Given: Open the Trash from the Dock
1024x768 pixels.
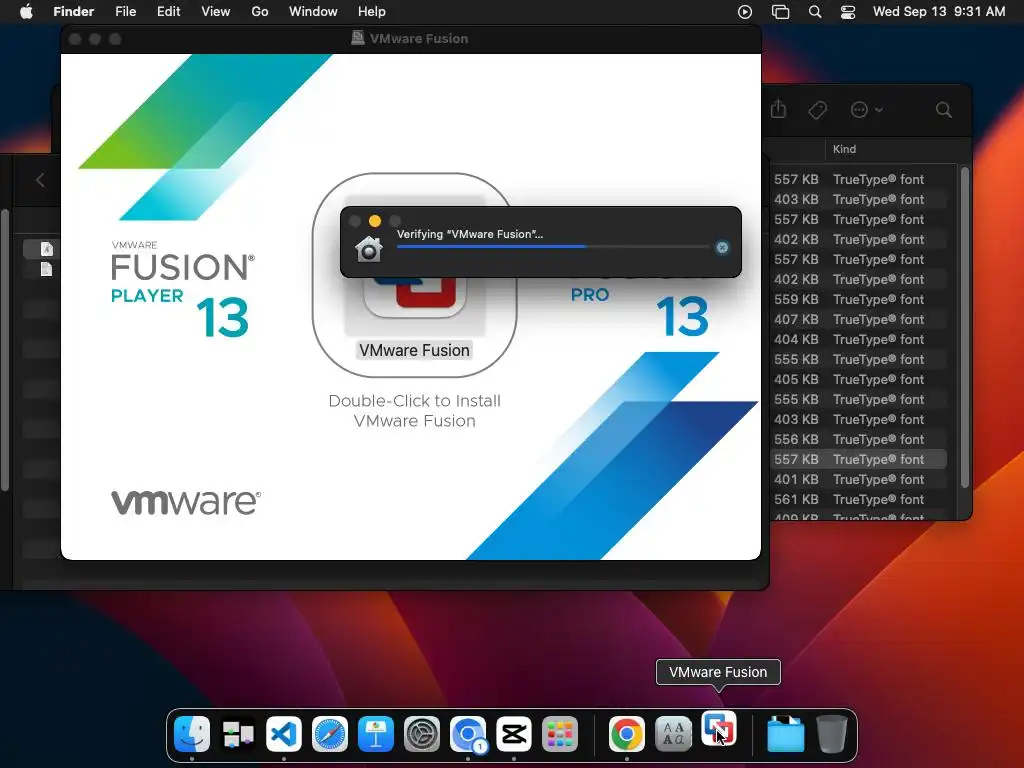Looking at the screenshot, I should pyautogui.click(x=832, y=734).
